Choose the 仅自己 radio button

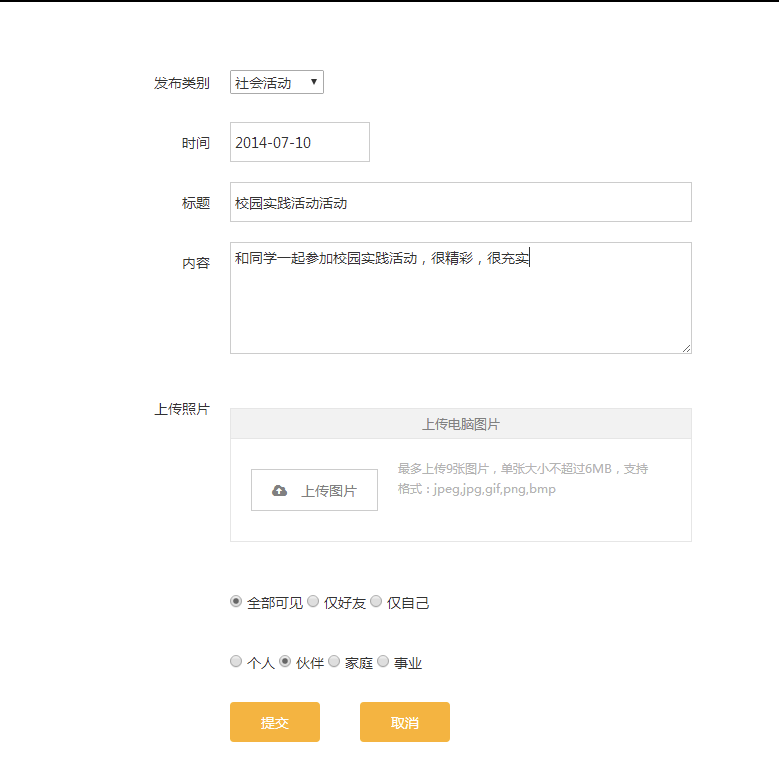(x=376, y=602)
